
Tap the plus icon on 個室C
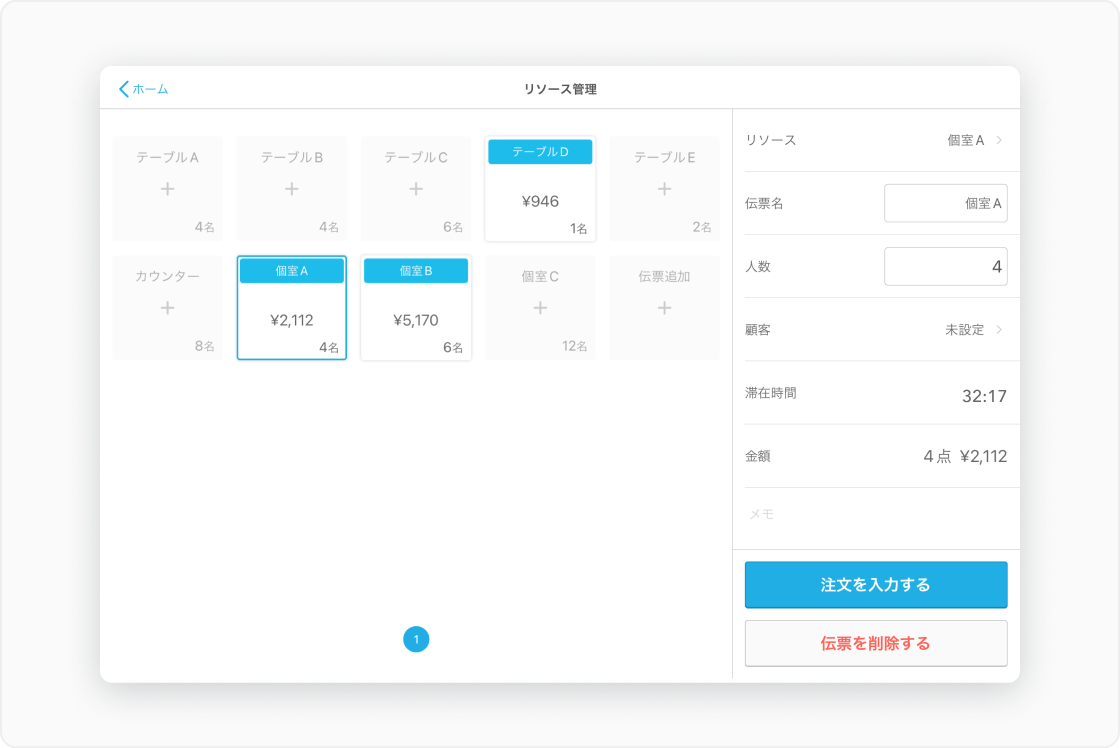coord(540,308)
